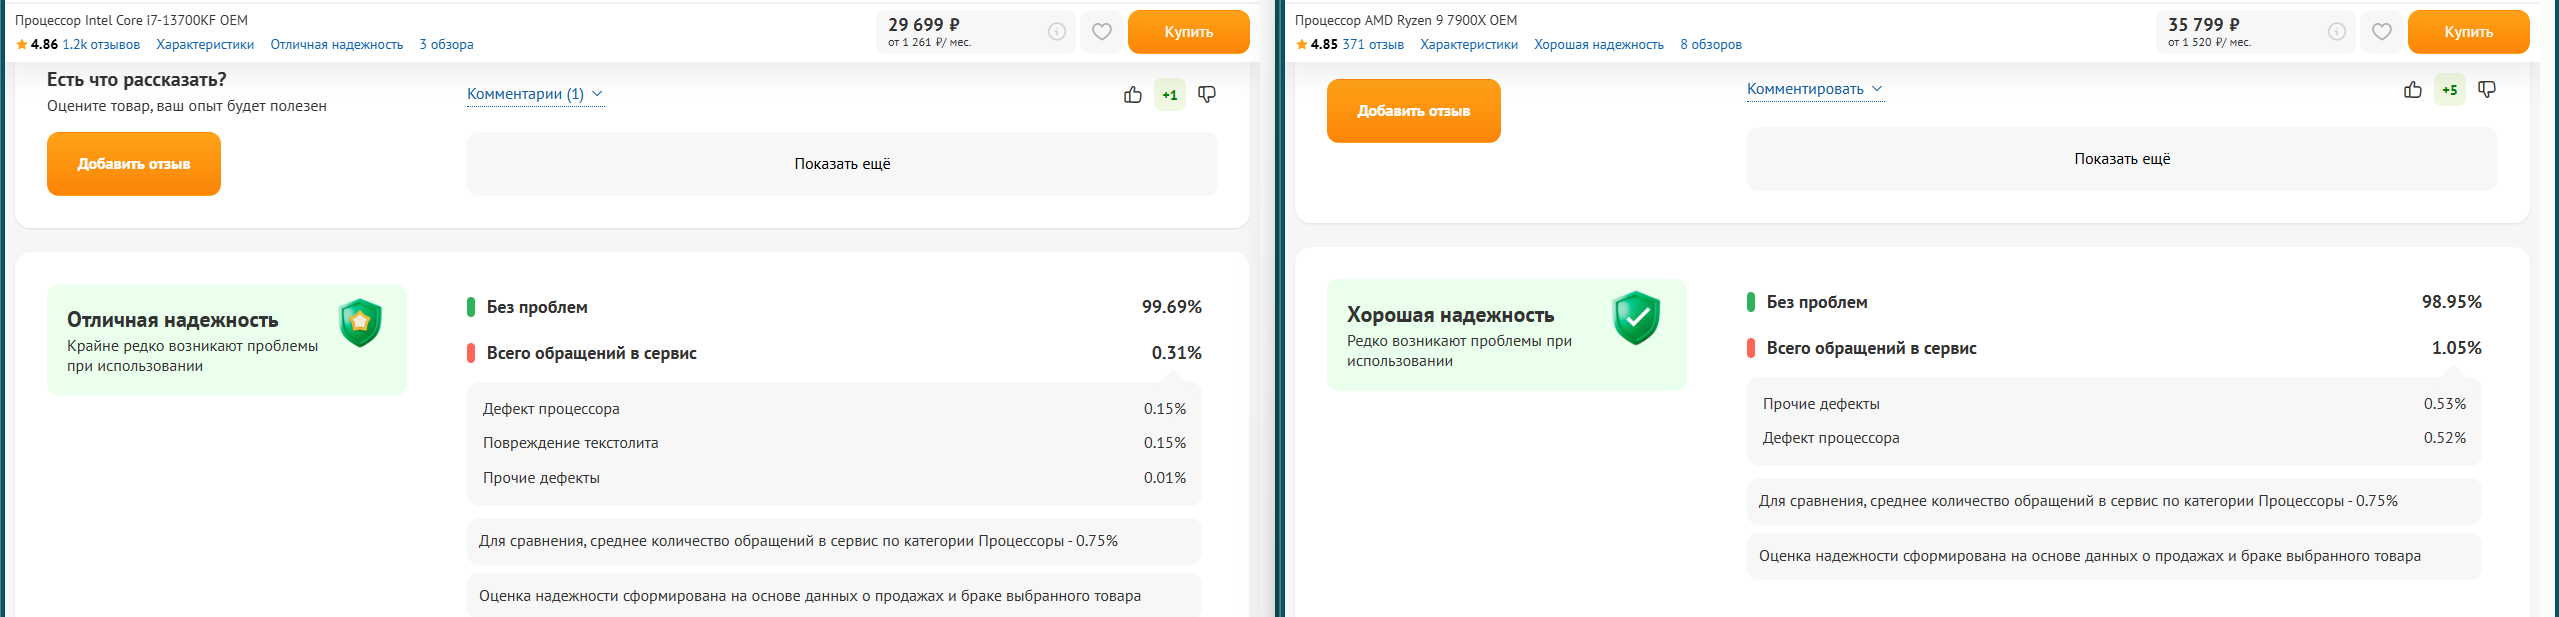Add Intel Core i7-13700KF to favorites heart

coord(1101,32)
